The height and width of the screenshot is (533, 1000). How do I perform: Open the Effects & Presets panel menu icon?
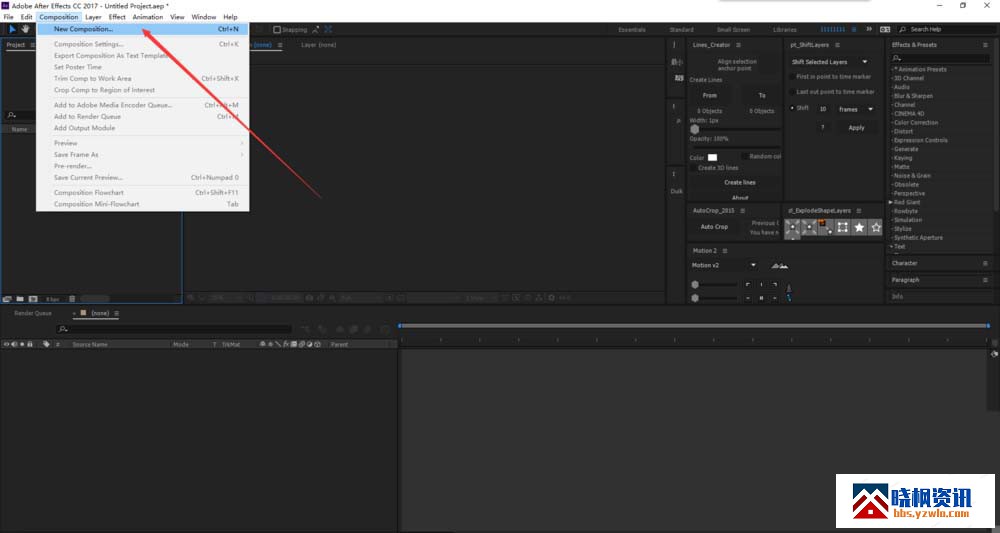(x=985, y=45)
